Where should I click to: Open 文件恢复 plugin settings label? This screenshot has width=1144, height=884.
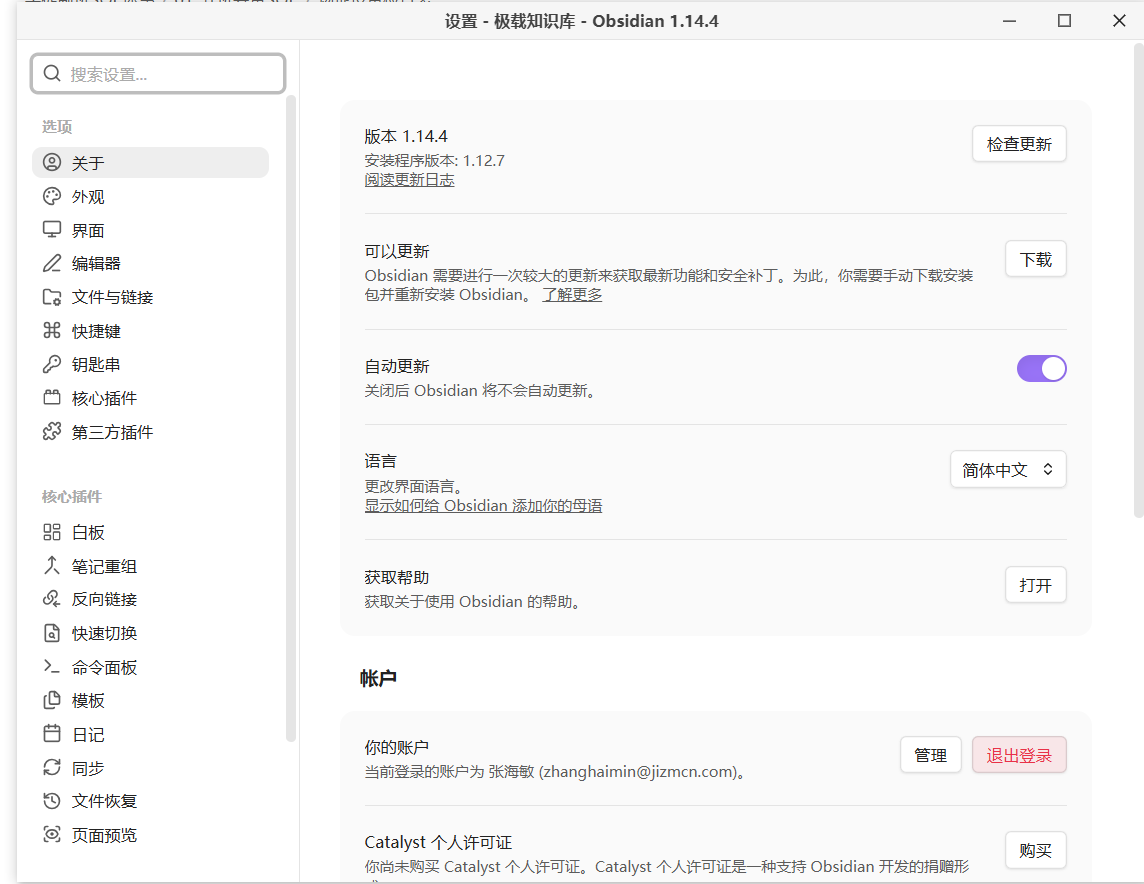pyautogui.click(x=104, y=801)
